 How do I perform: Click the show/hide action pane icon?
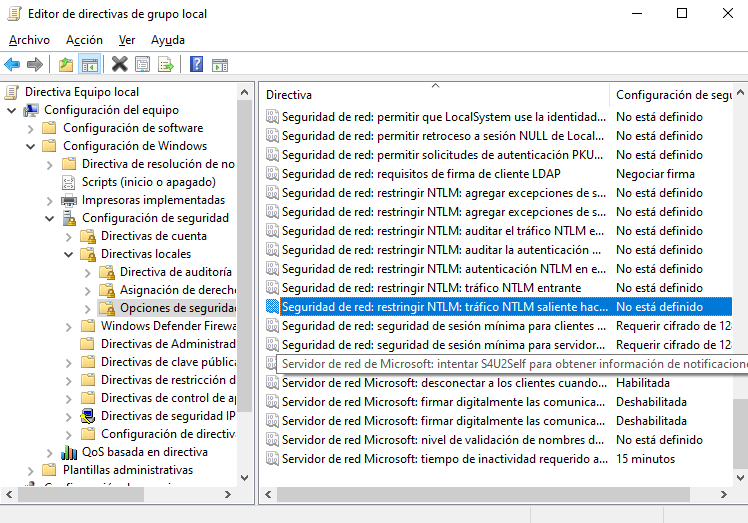click(x=220, y=65)
